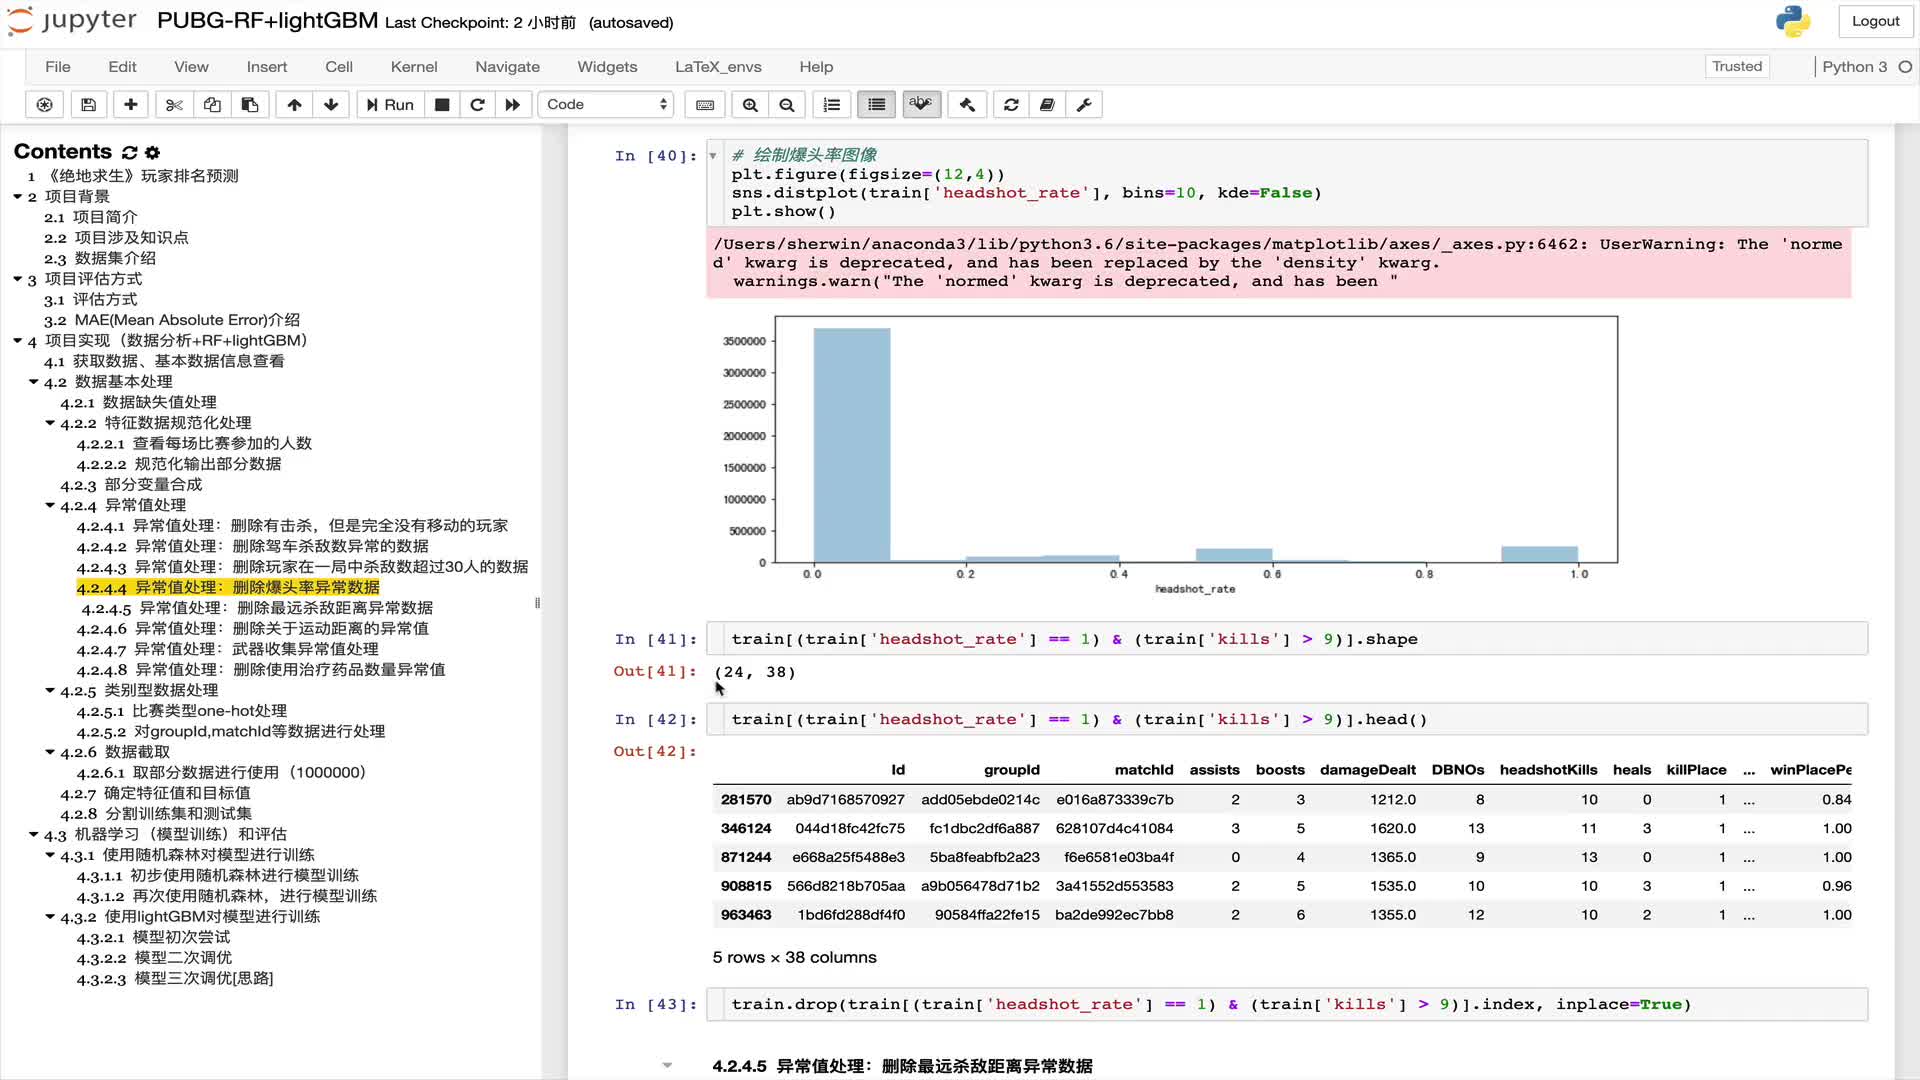Viewport: 1920px width, 1080px height.
Task: Copy the selected cells
Action: (x=212, y=104)
